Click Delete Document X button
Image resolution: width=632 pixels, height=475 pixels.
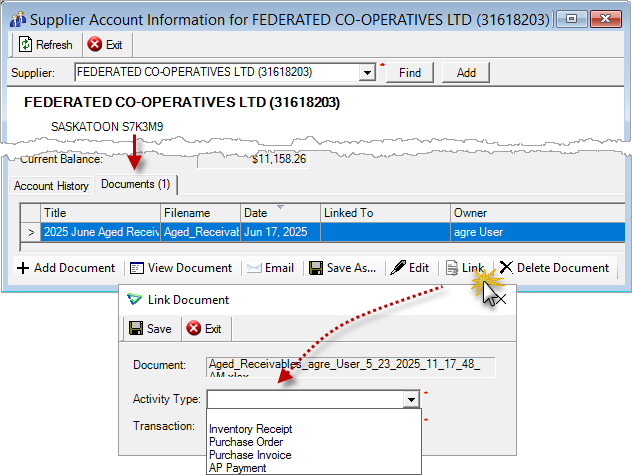point(554,268)
